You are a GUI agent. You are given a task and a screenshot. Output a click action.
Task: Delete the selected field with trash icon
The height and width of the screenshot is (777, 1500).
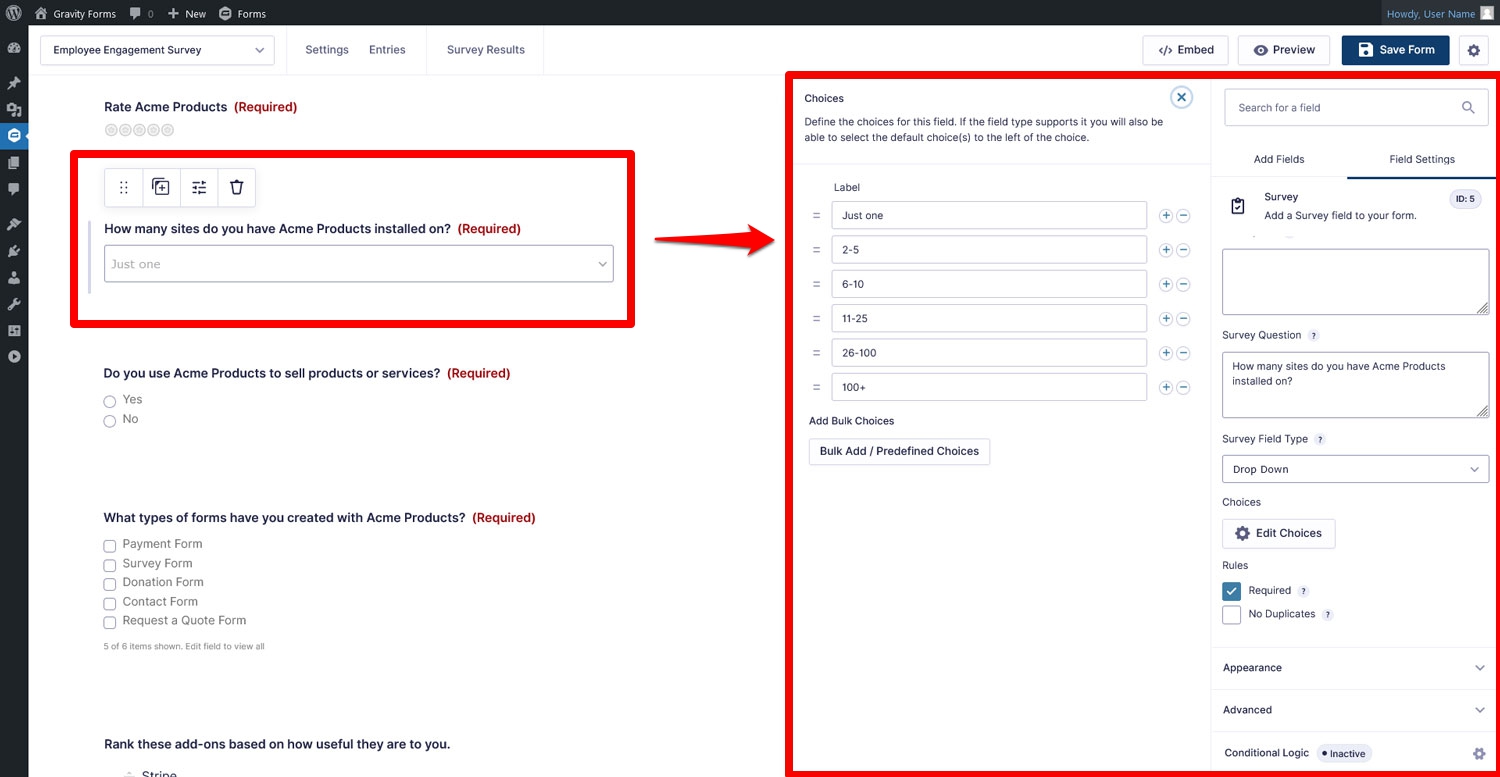click(x=237, y=187)
